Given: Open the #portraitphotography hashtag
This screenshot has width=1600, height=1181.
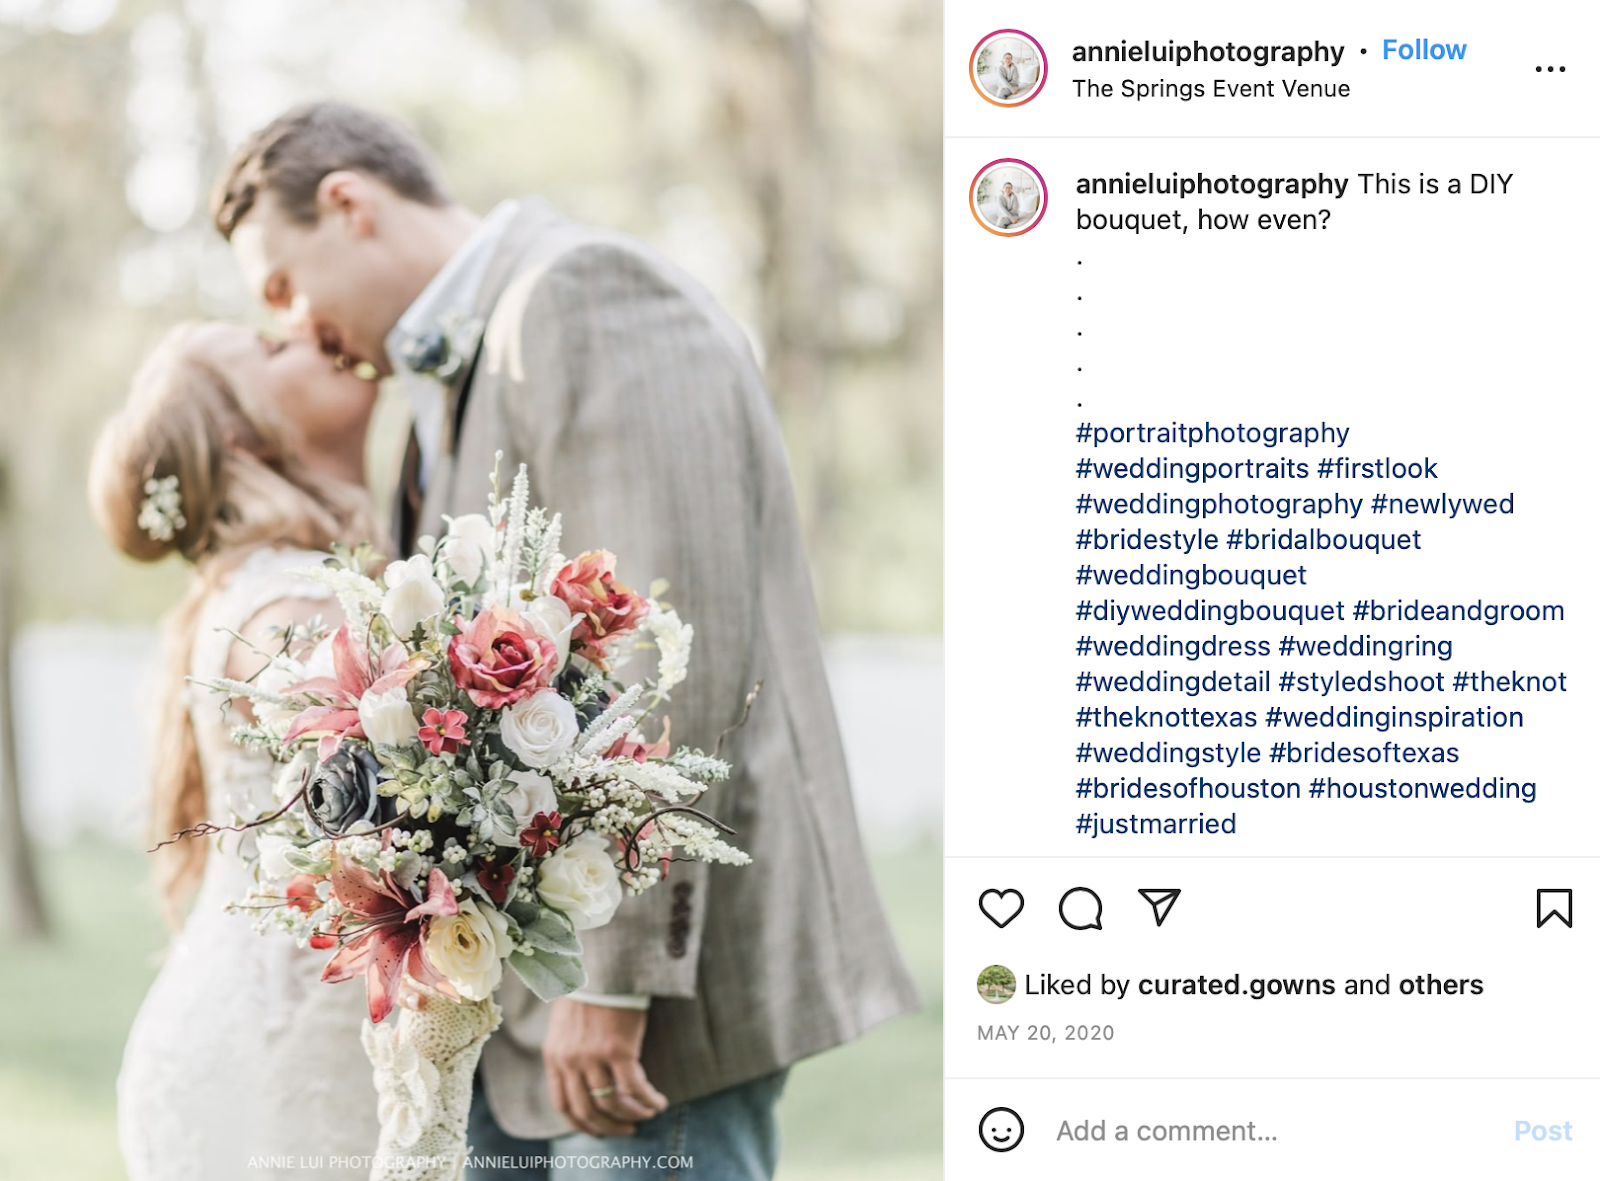Looking at the screenshot, I should point(1212,433).
